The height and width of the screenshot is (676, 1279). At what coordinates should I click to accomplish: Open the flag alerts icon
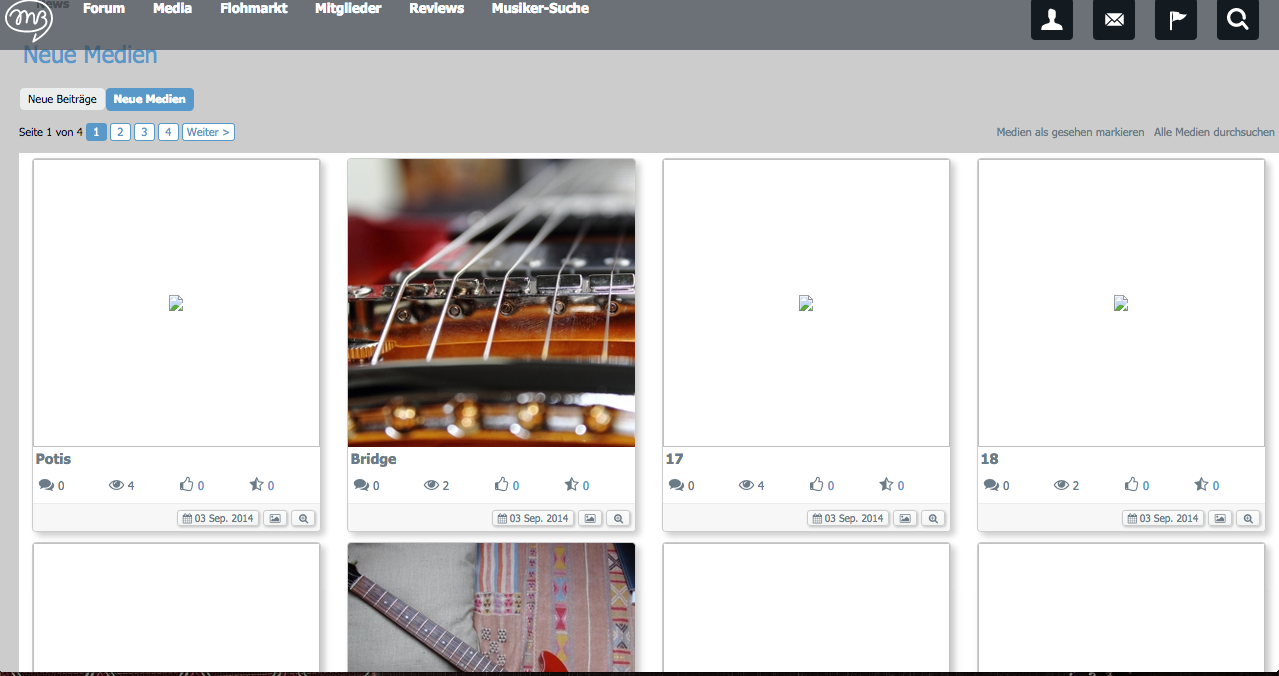[1176, 20]
